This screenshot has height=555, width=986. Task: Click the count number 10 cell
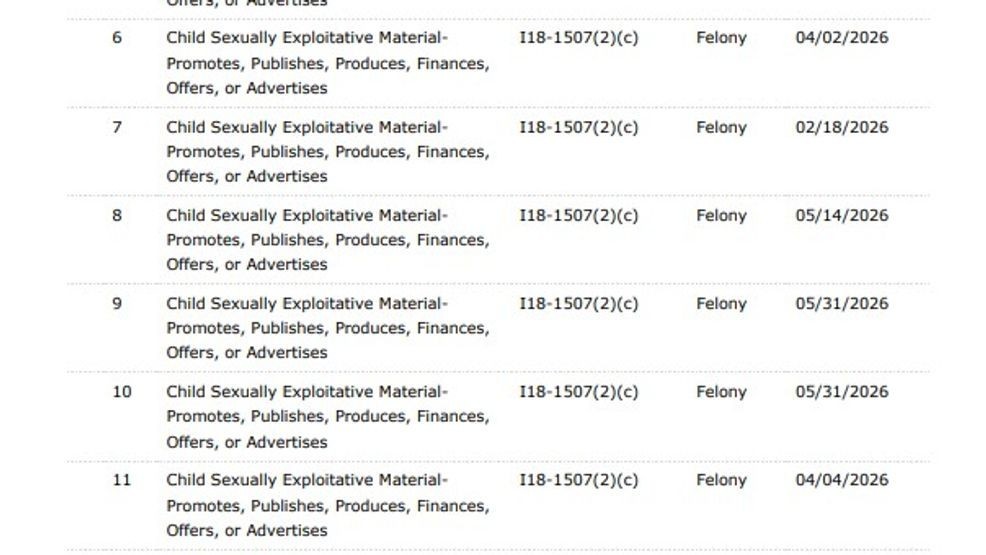[122, 392]
